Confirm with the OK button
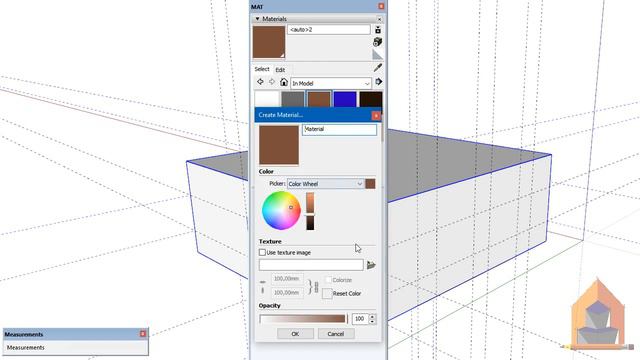640x360 pixels. point(295,334)
